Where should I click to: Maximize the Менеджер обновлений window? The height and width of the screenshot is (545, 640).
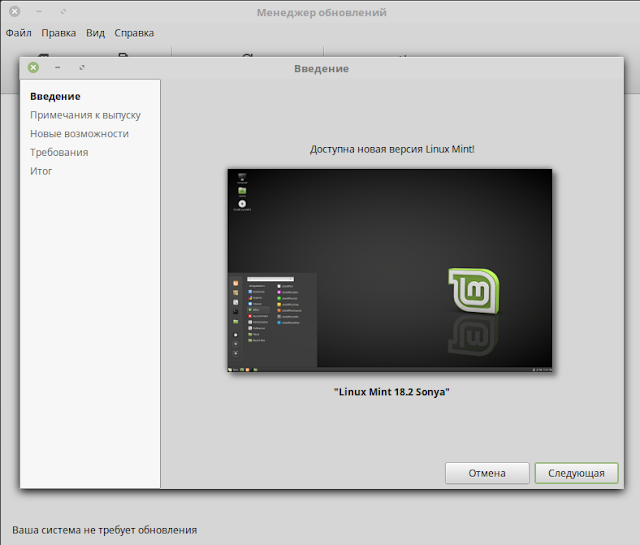tap(63, 11)
